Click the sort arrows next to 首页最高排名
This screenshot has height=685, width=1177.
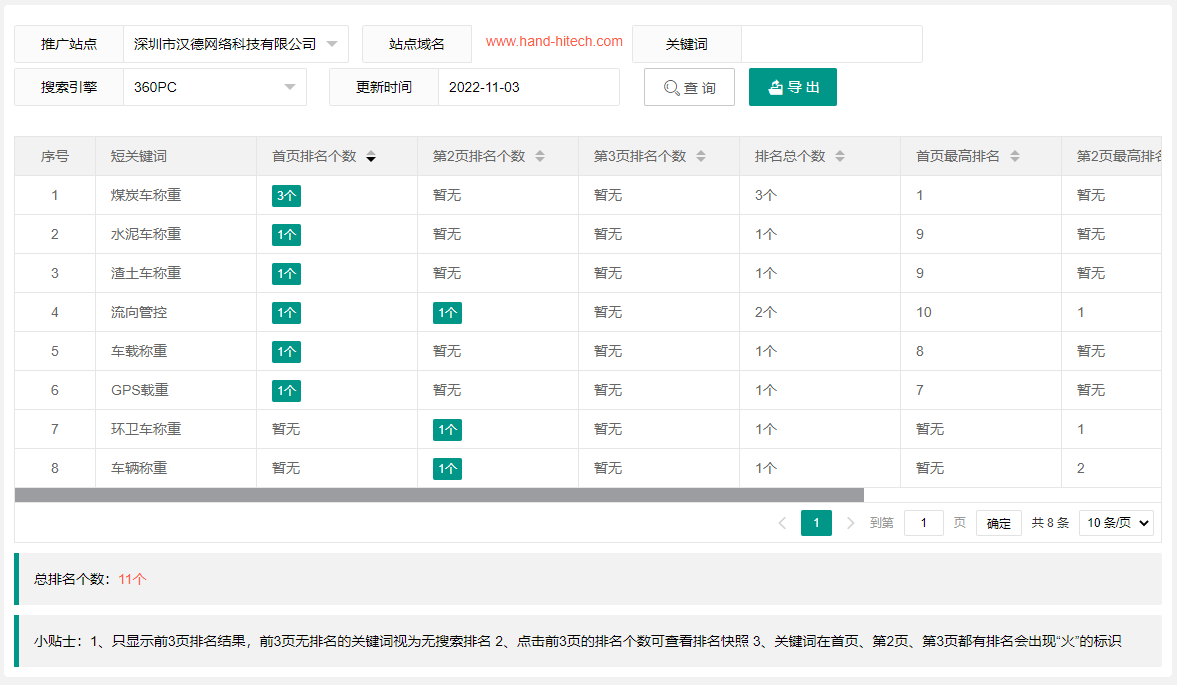coord(1014,156)
